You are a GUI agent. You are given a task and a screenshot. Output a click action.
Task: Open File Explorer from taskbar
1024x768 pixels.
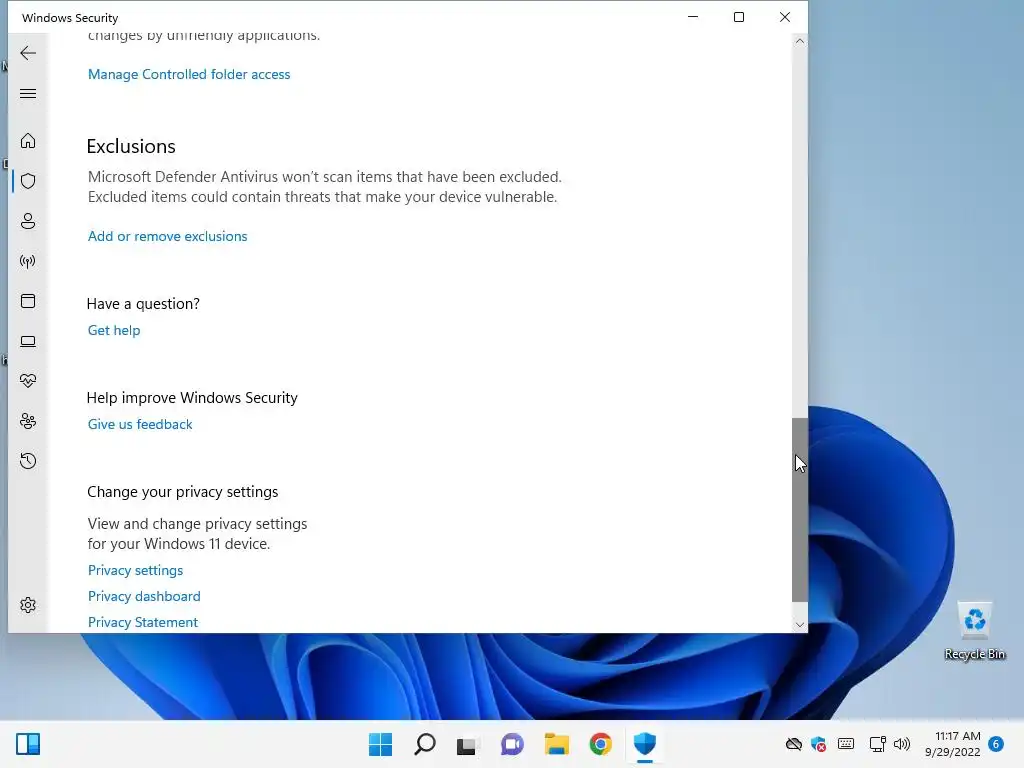556,744
